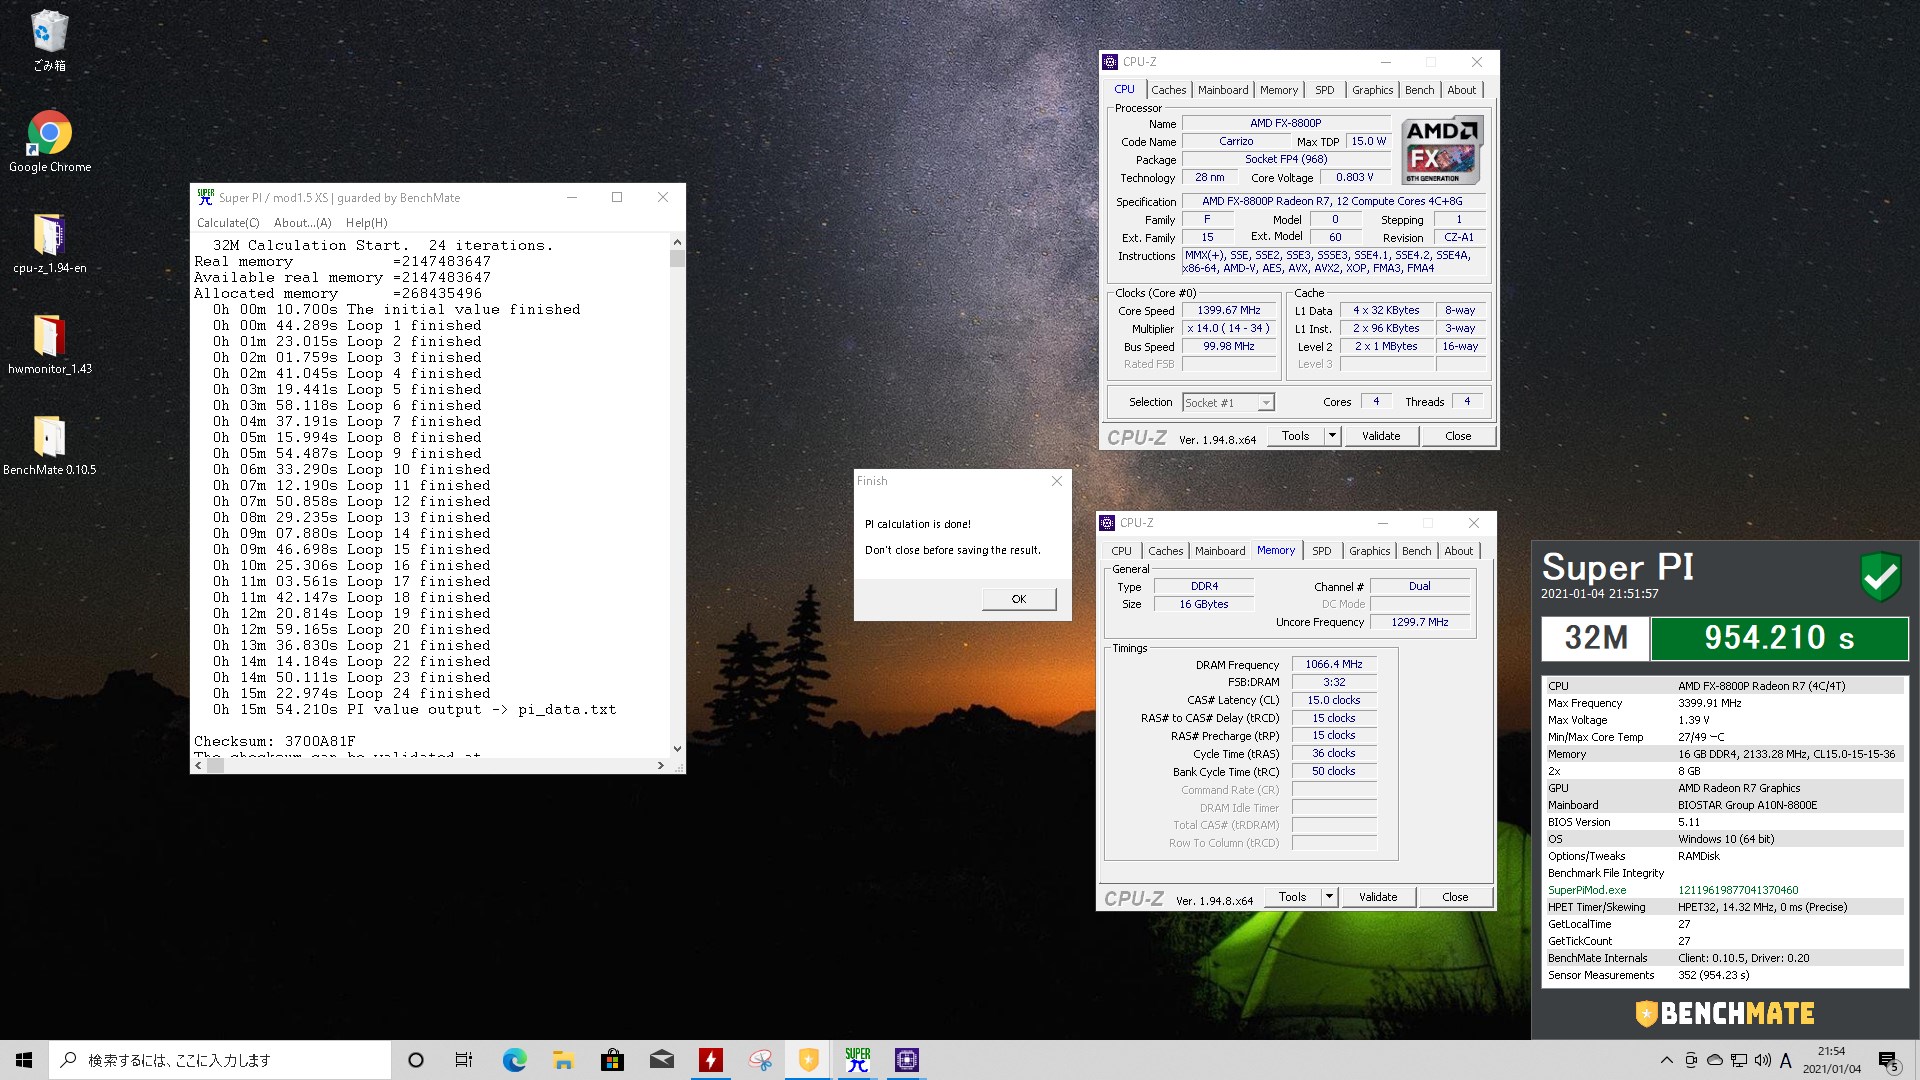The image size is (1920, 1080).
Task: Click down arrow of Super PI vertical scrollbar
Action: (677, 748)
